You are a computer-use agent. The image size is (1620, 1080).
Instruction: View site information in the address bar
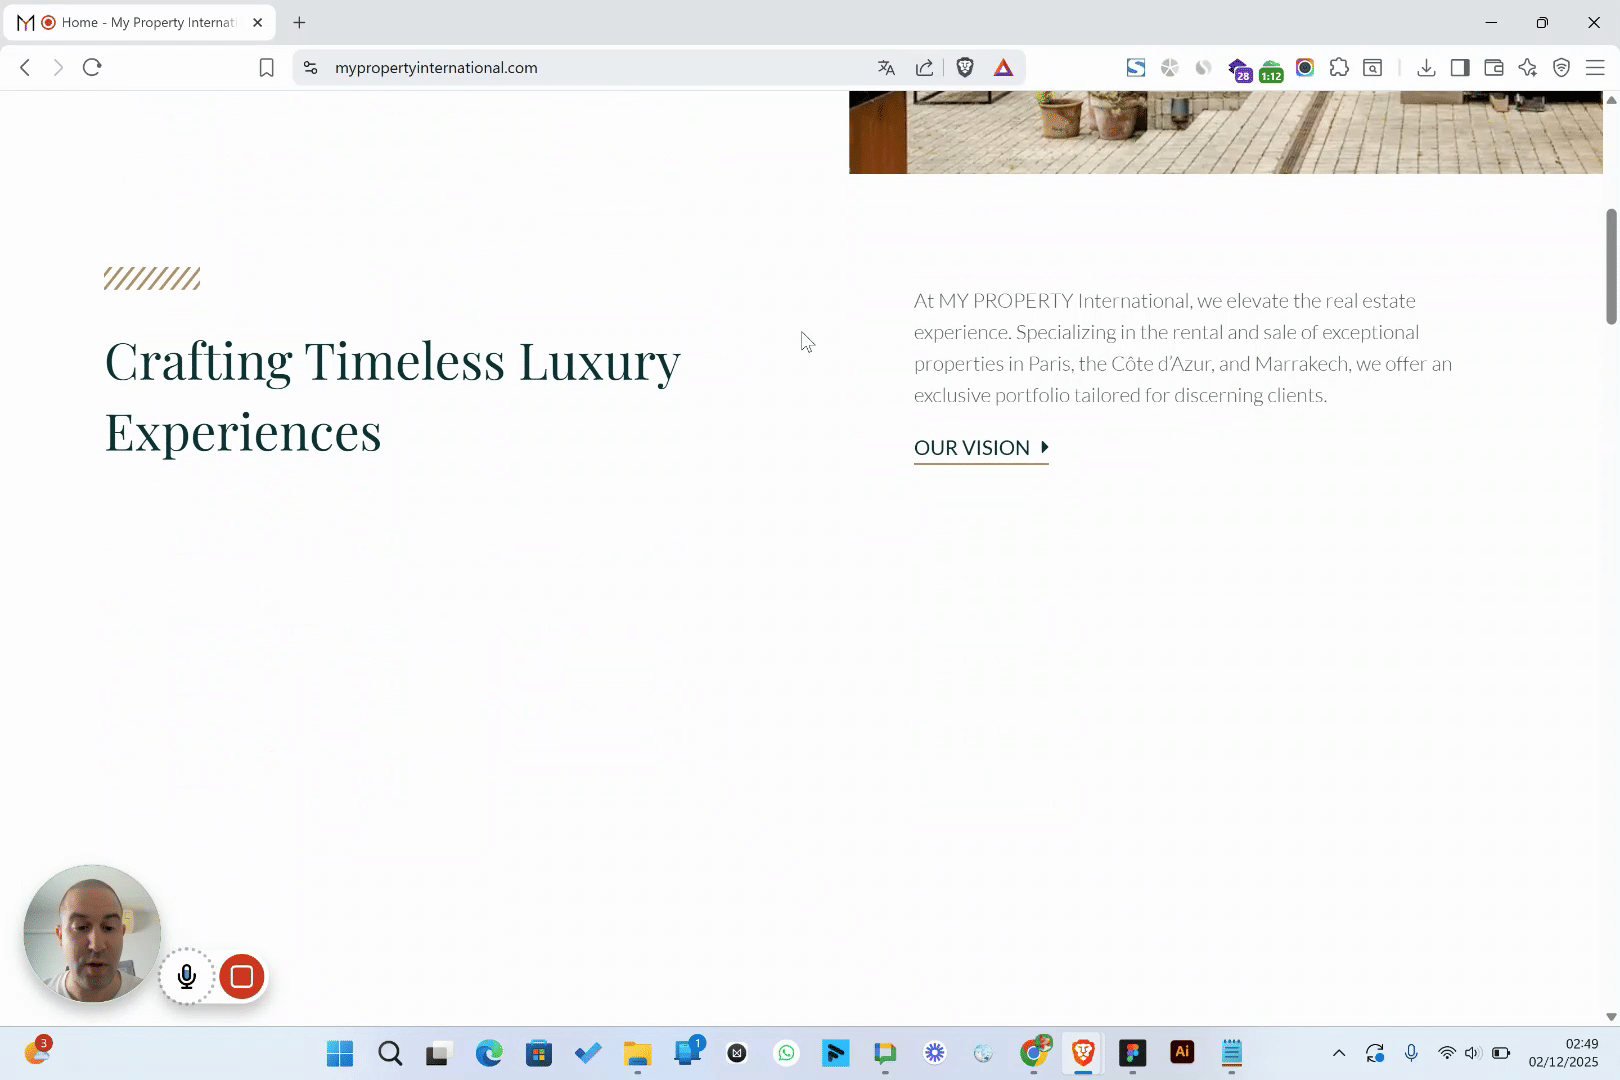(311, 67)
